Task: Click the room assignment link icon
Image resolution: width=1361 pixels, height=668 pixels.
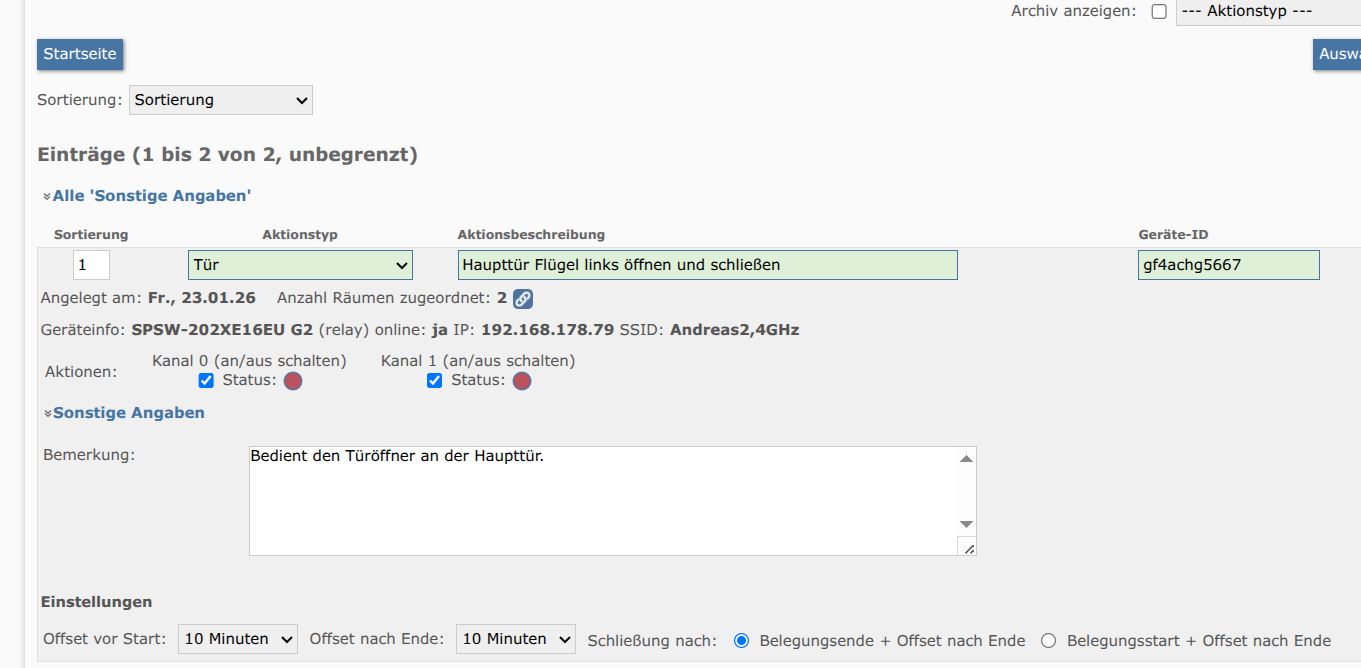Action: point(523,298)
